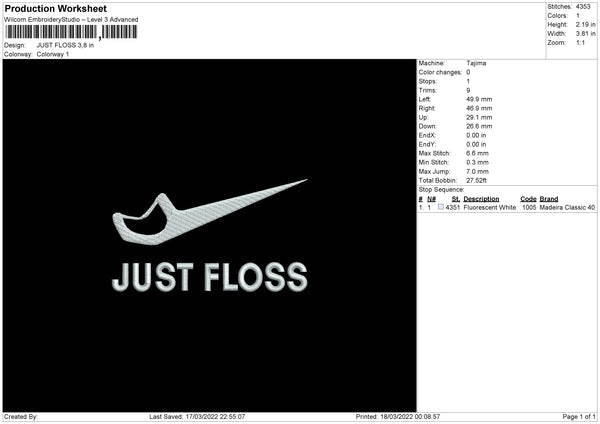Click the 'Page 1 of 1' indicator
Screen dimensions: 600x424
[579, 417]
